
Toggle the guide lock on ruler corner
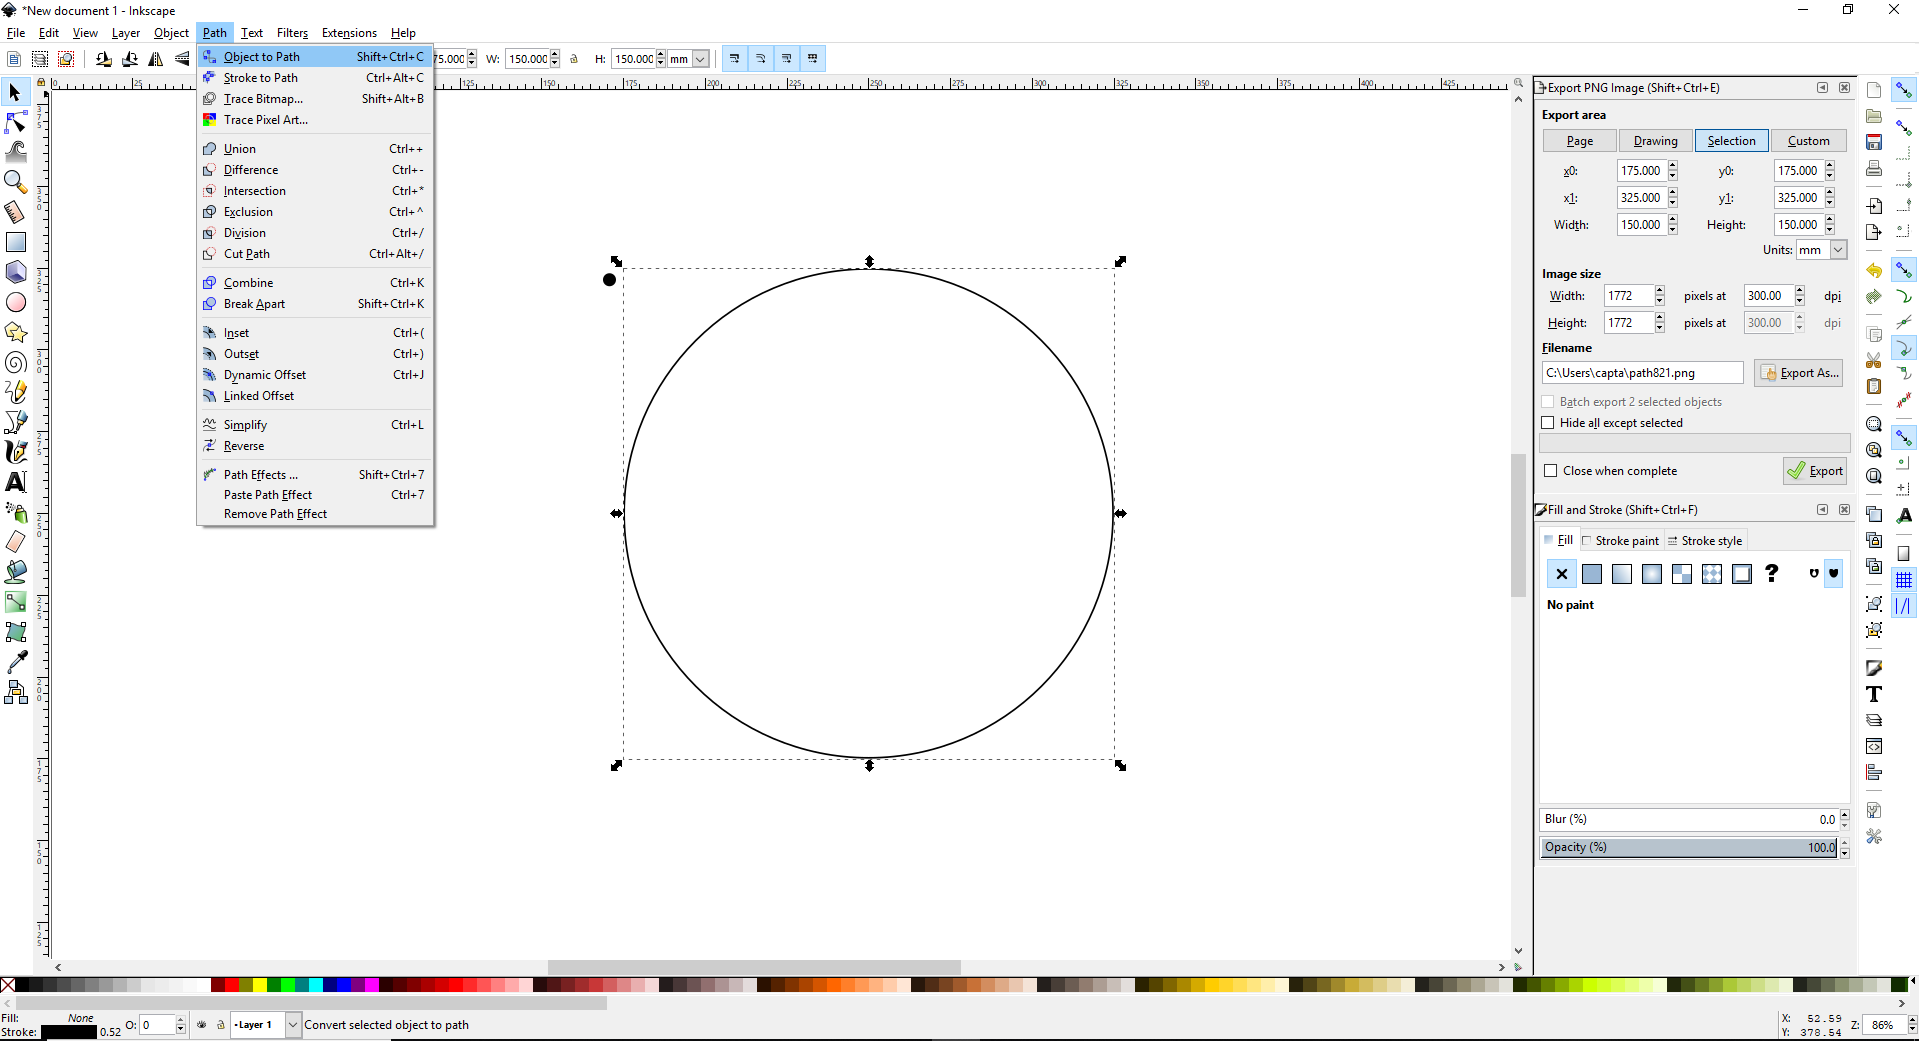[41, 82]
